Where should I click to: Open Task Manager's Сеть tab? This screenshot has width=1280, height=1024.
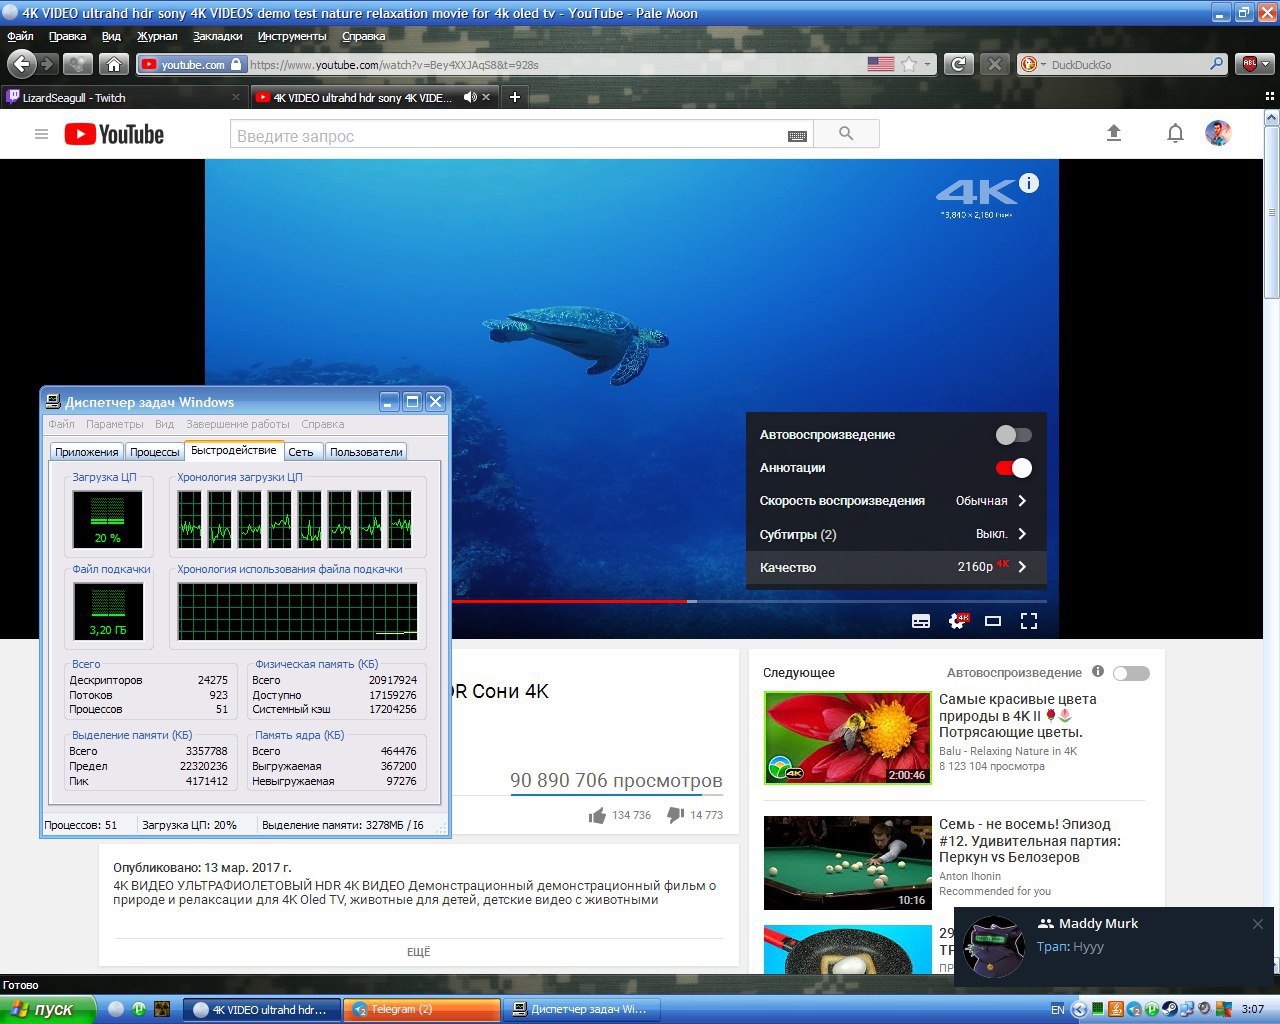pos(301,452)
